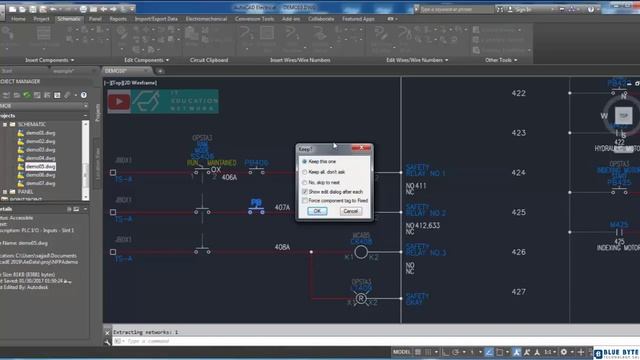Viewport: 640px width, 360px height.
Task: Click OK in the Keep dialog
Action: coord(317,211)
